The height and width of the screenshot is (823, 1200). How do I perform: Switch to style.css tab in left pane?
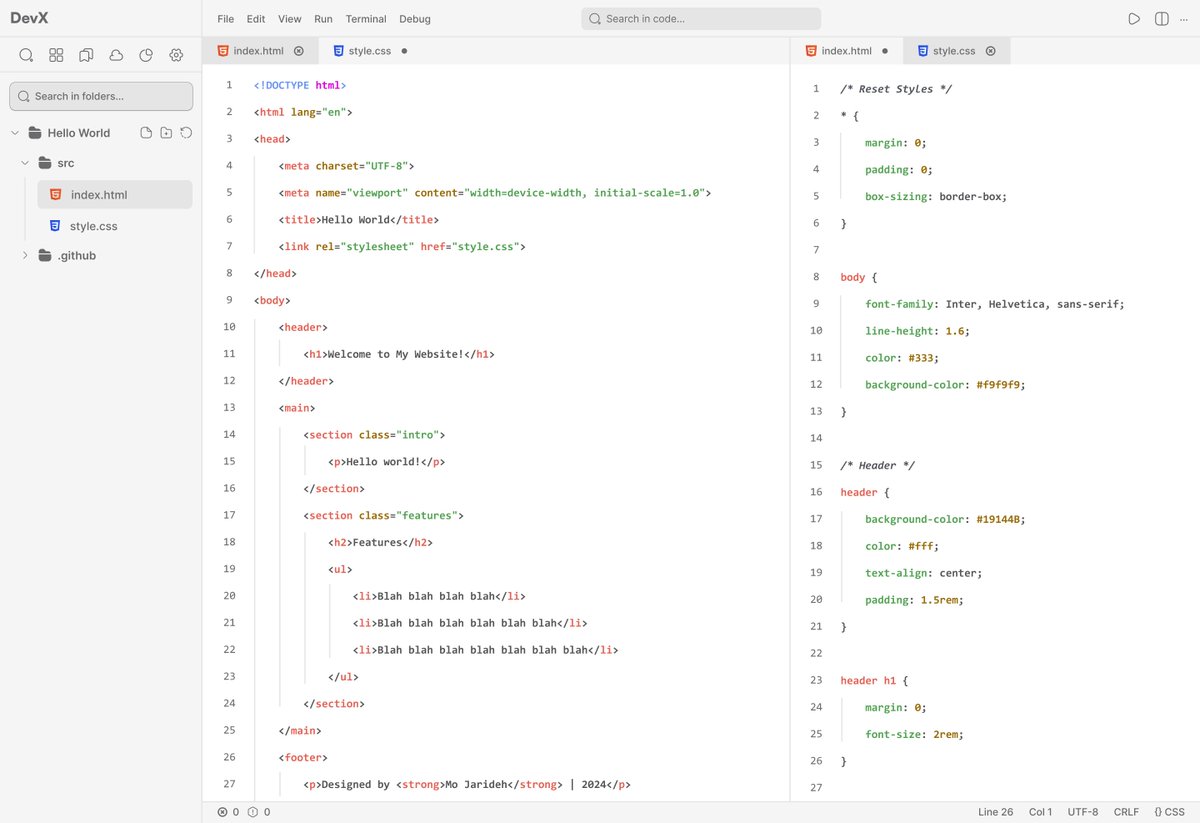[369, 51]
